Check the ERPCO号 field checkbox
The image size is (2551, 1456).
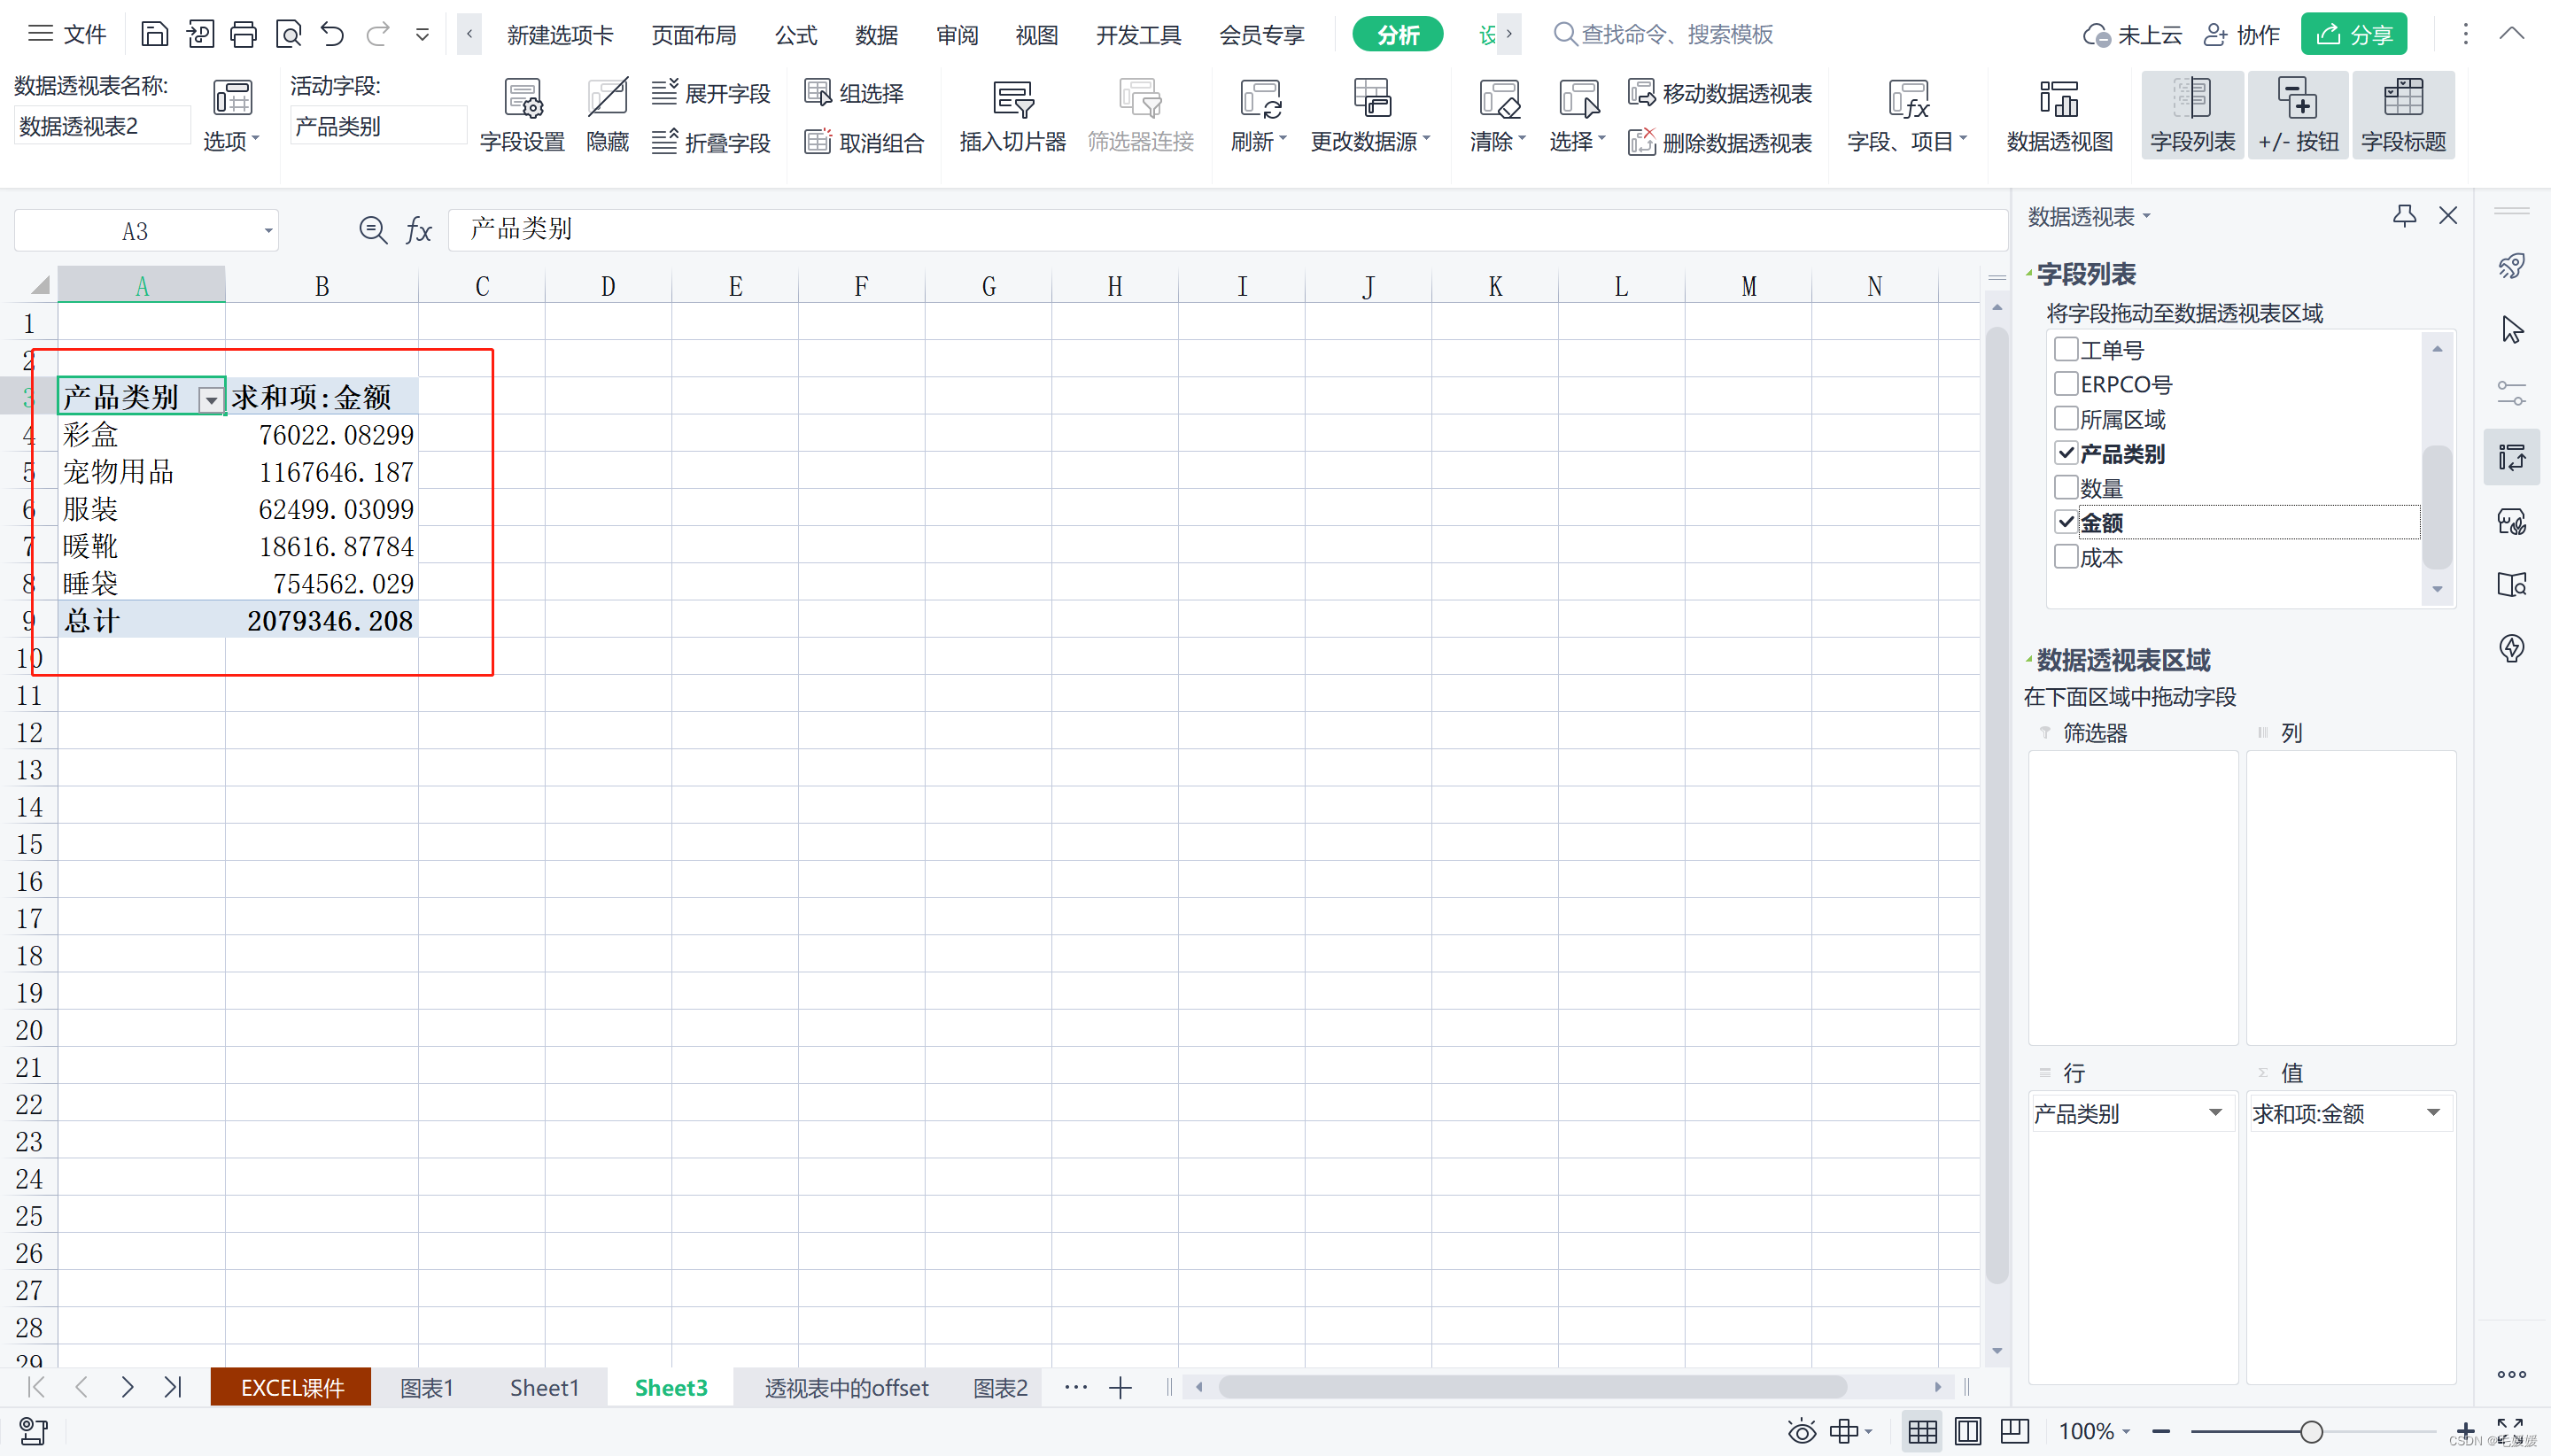click(2065, 383)
